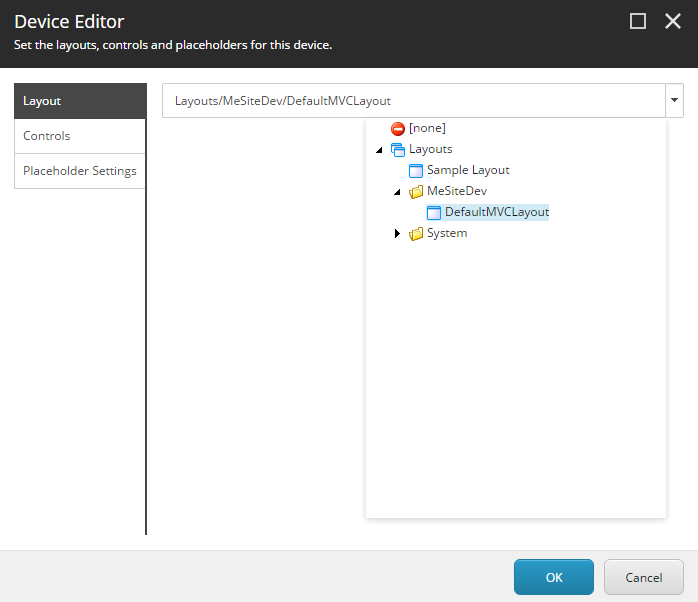The width and height of the screenshot is (698, 602).
Task: Click the red [none] icon
Action: 398,129
